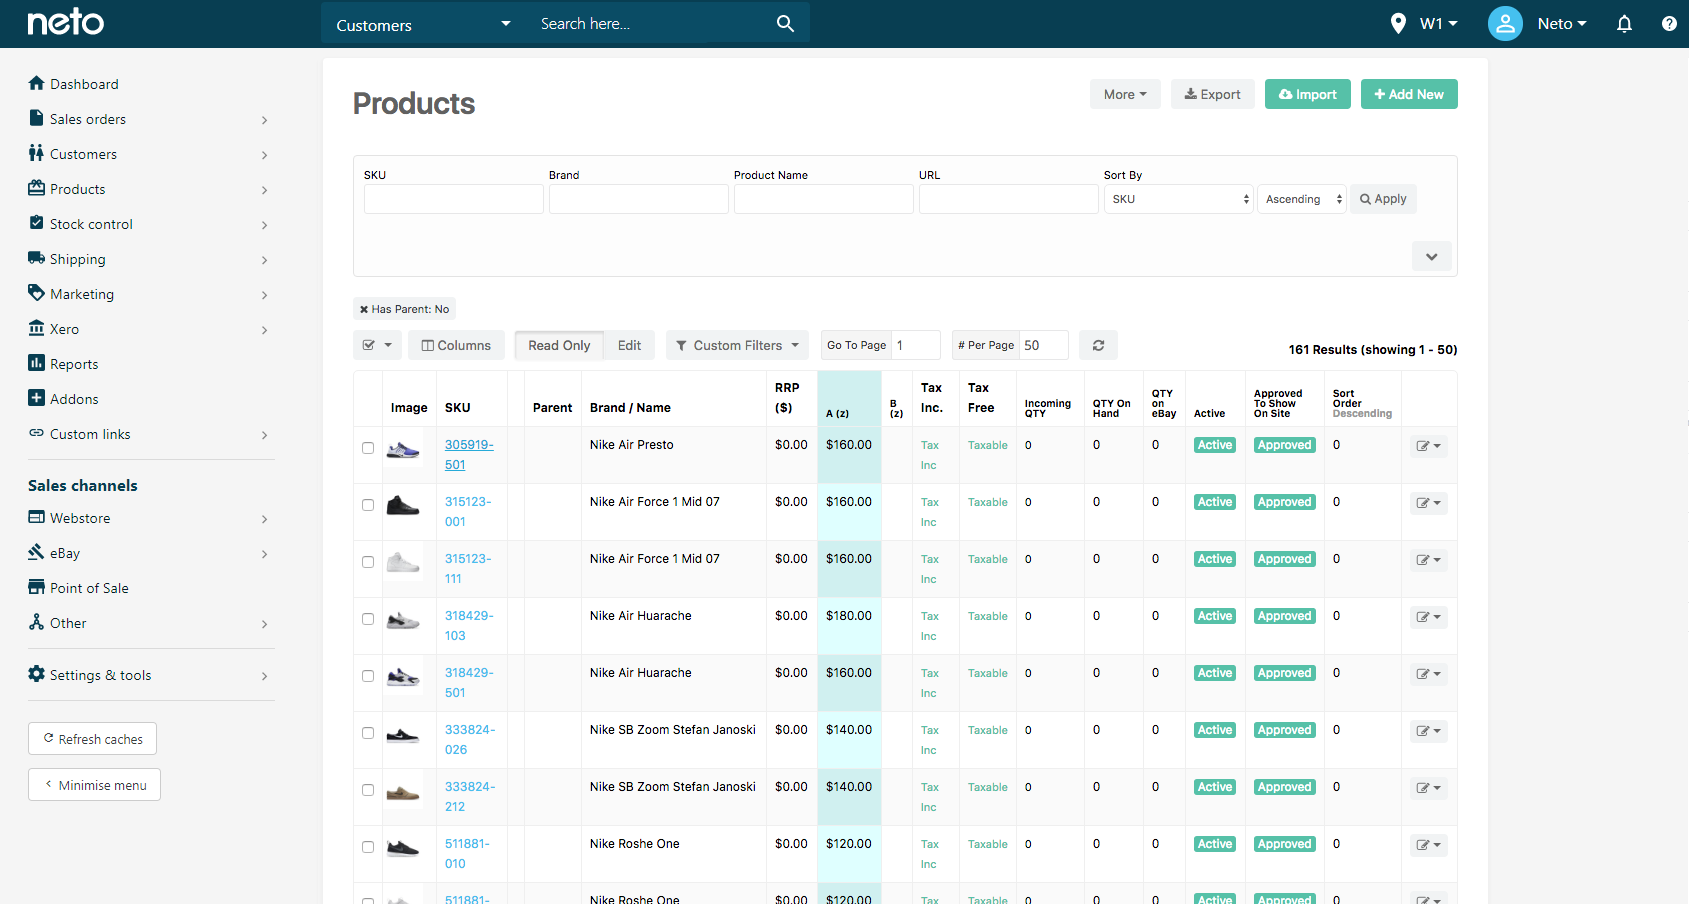This screenshot has height=904, width=1689.
Task: Tick checkbox for SKU 315123-111 row
Action: pyautogui.click(x=368, y=562)
